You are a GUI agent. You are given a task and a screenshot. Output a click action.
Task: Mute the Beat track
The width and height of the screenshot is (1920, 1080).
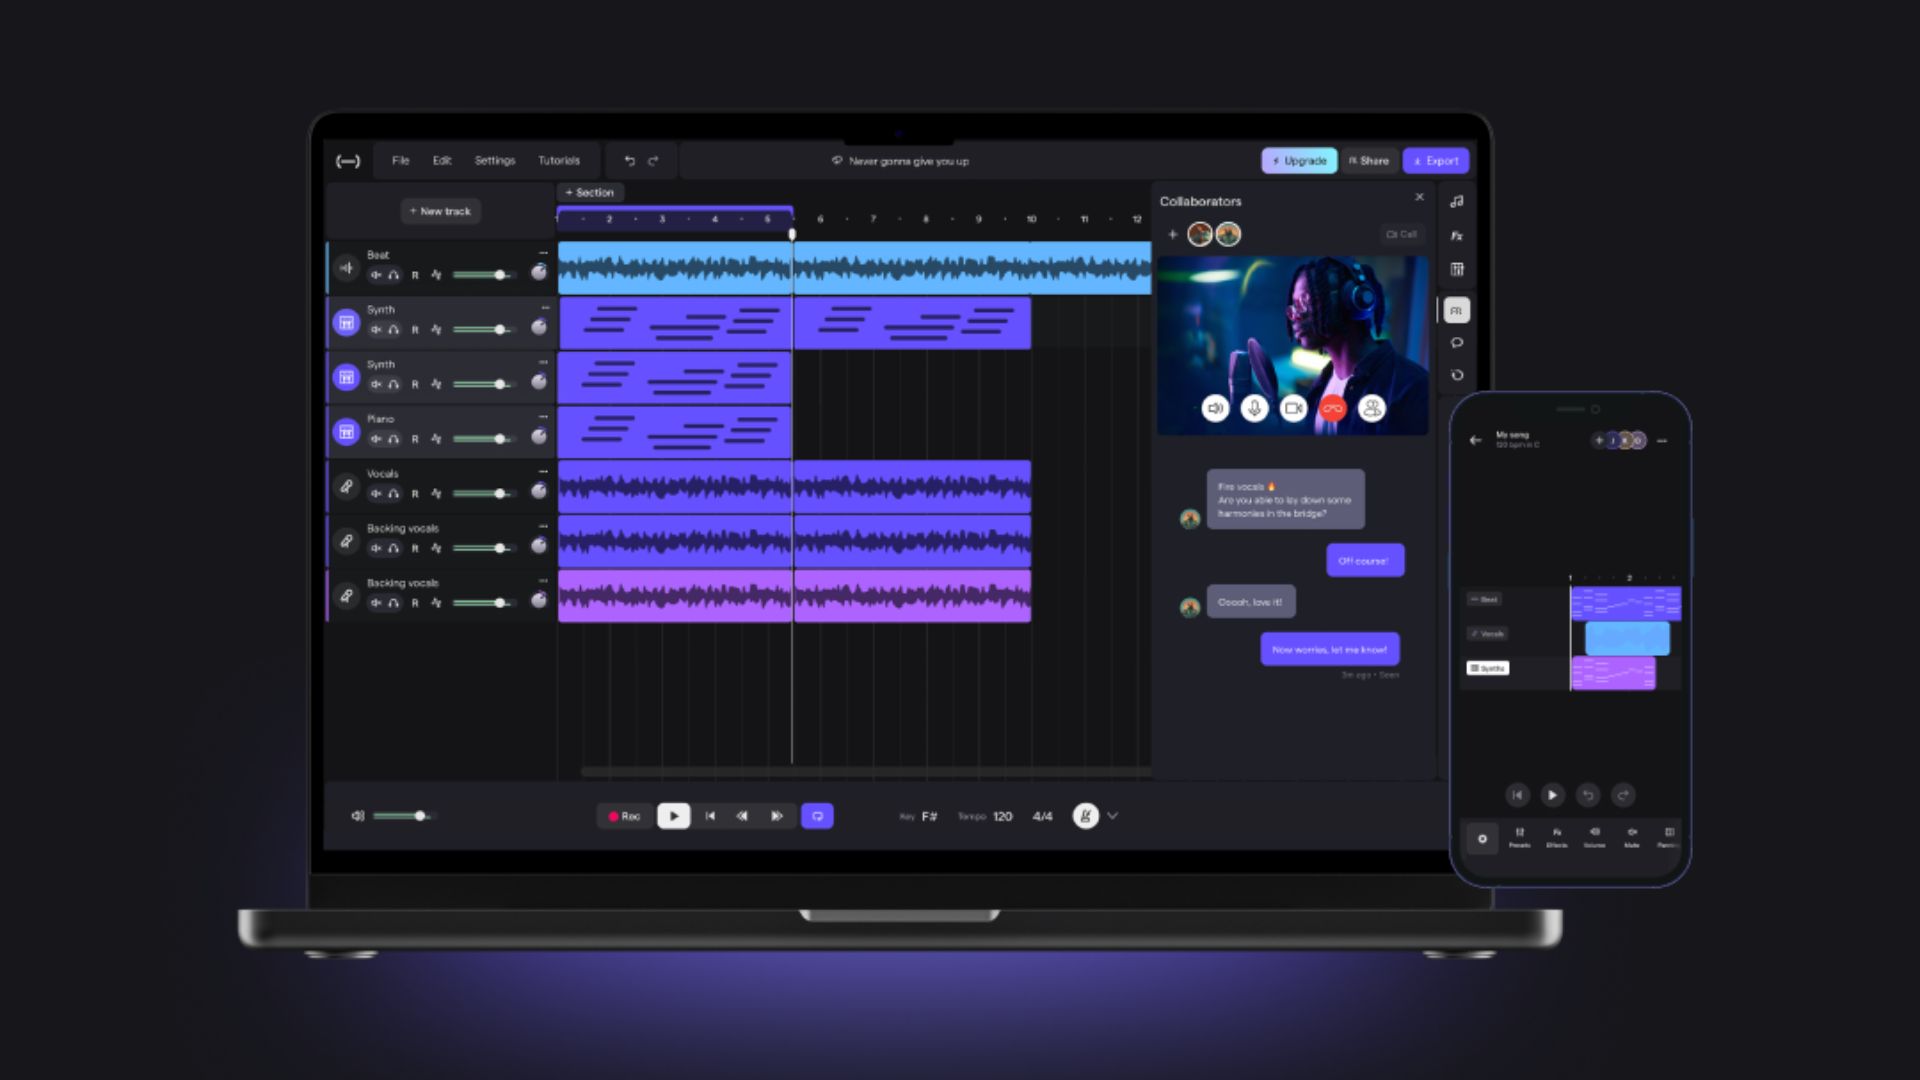click(x=376, y=274)
